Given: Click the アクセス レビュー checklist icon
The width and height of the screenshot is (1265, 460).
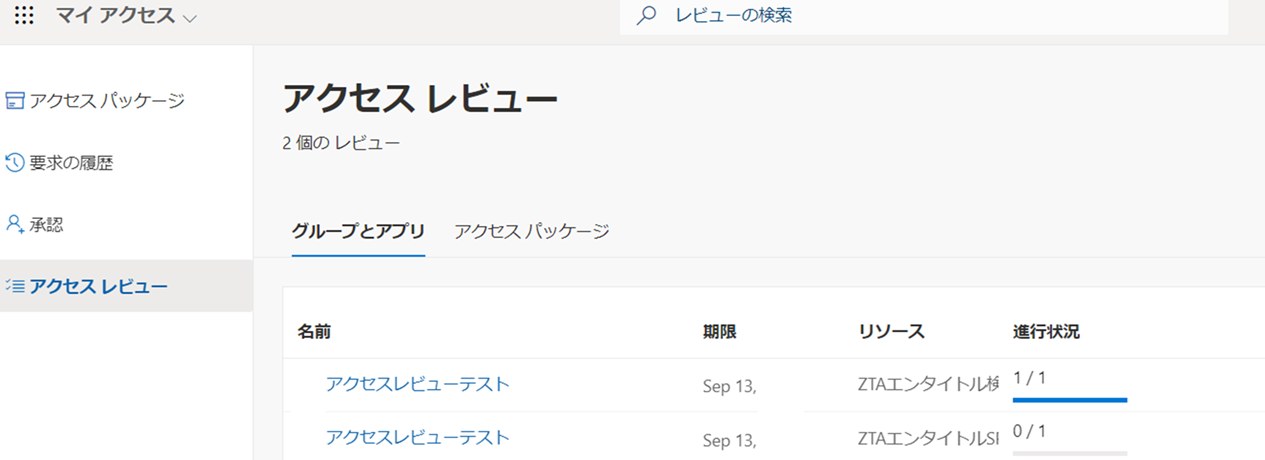Looking at the screenshot, I should pyautogui.click(x=15, y=286).
